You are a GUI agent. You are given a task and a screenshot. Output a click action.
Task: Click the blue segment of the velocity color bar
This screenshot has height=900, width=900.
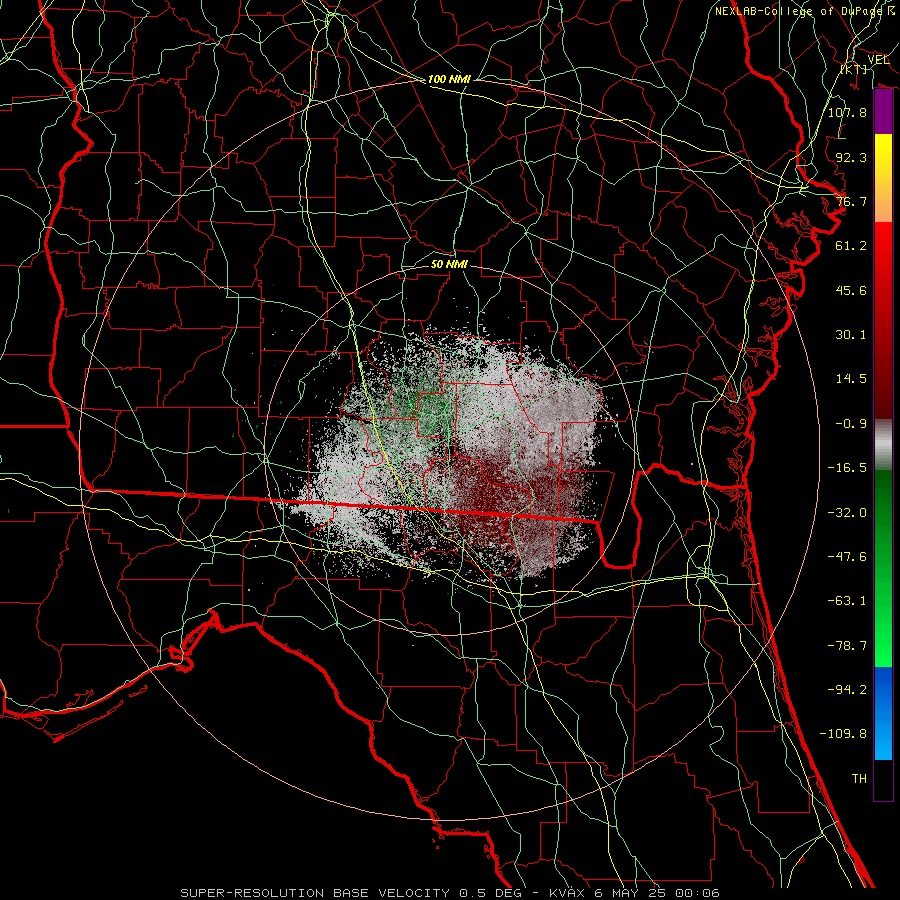(883, 713)
